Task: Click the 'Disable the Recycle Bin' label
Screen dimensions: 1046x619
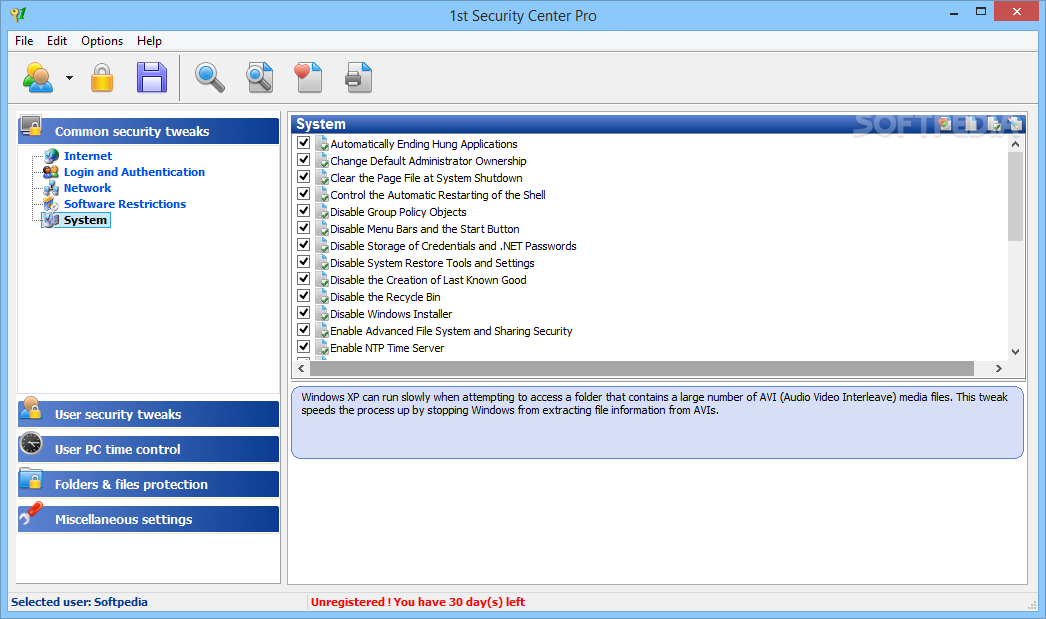Action: (x=385, y=297)
